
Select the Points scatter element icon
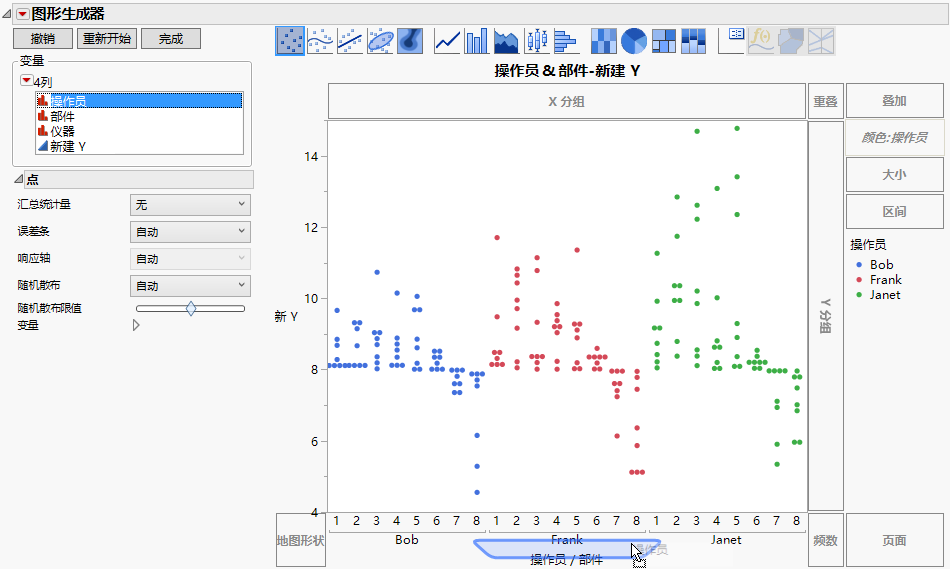(290, 41)
